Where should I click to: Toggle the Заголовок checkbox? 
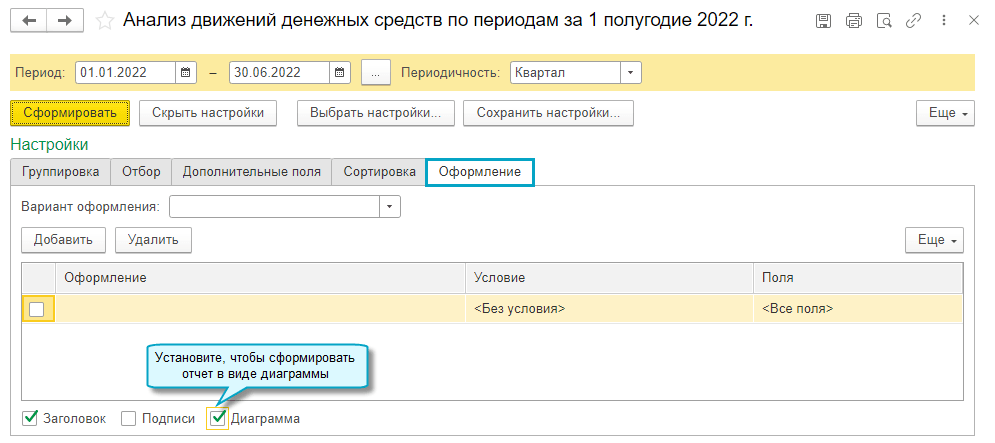coord(30,419)
